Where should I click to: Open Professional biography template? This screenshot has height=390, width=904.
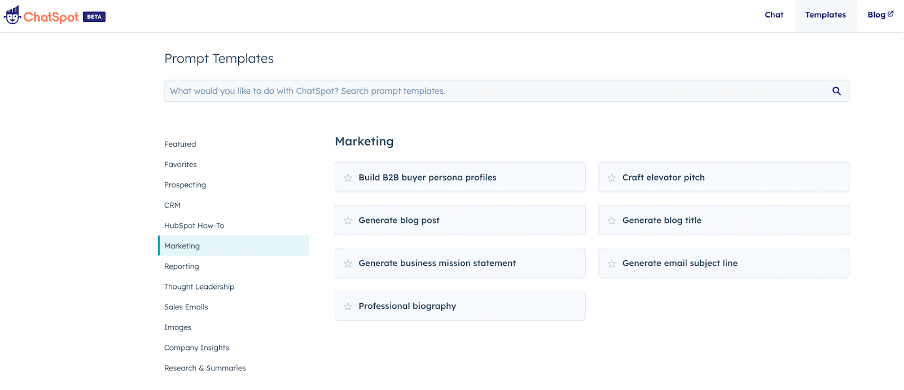[460, 306]
